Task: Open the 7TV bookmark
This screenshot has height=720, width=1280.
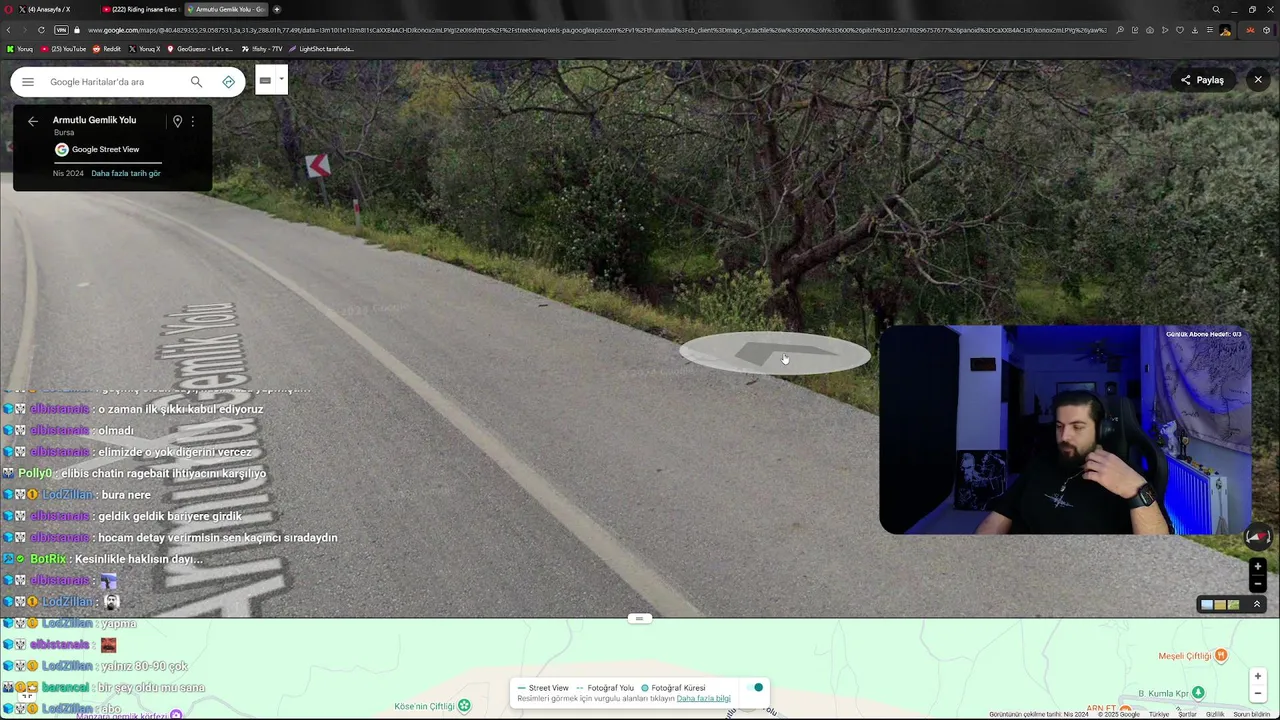Action: point(262,49)
